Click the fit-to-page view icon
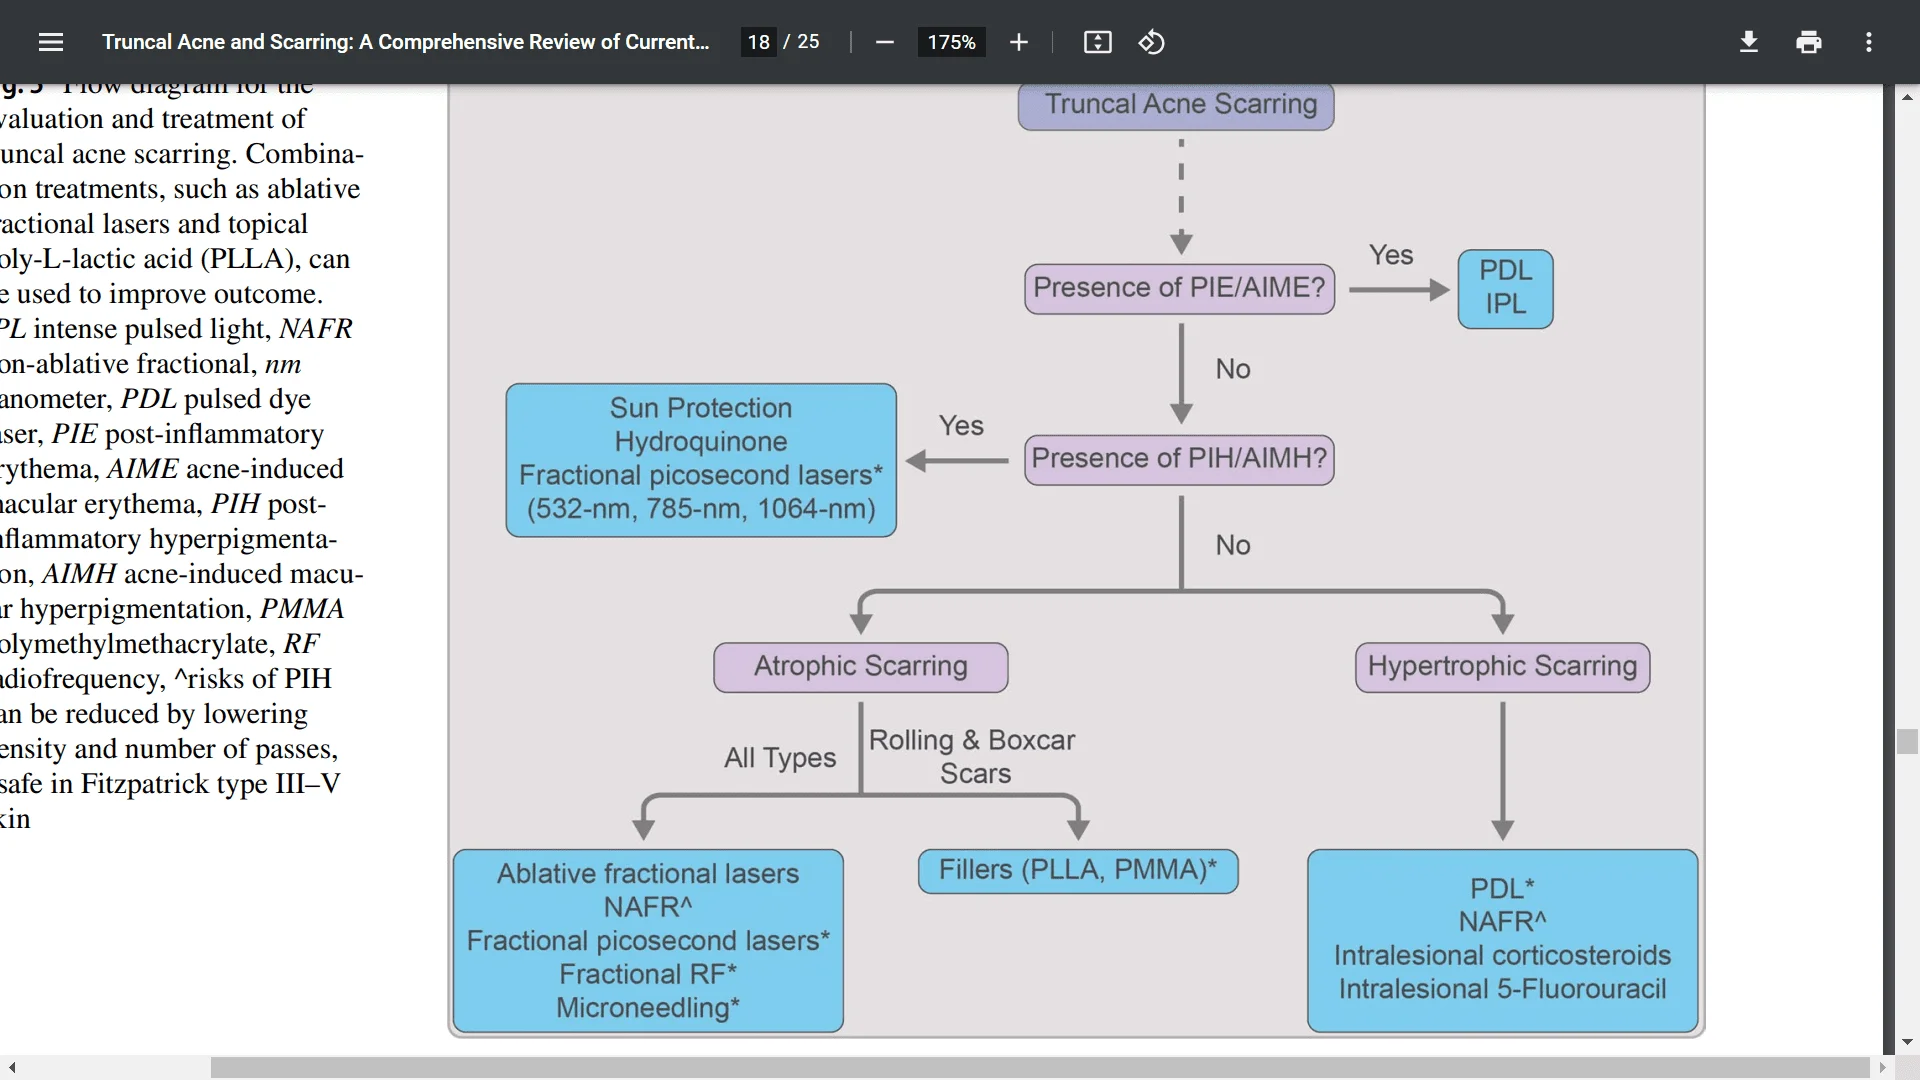The height and width of the screenshot is (1080, 1920). pos(1097,42)
